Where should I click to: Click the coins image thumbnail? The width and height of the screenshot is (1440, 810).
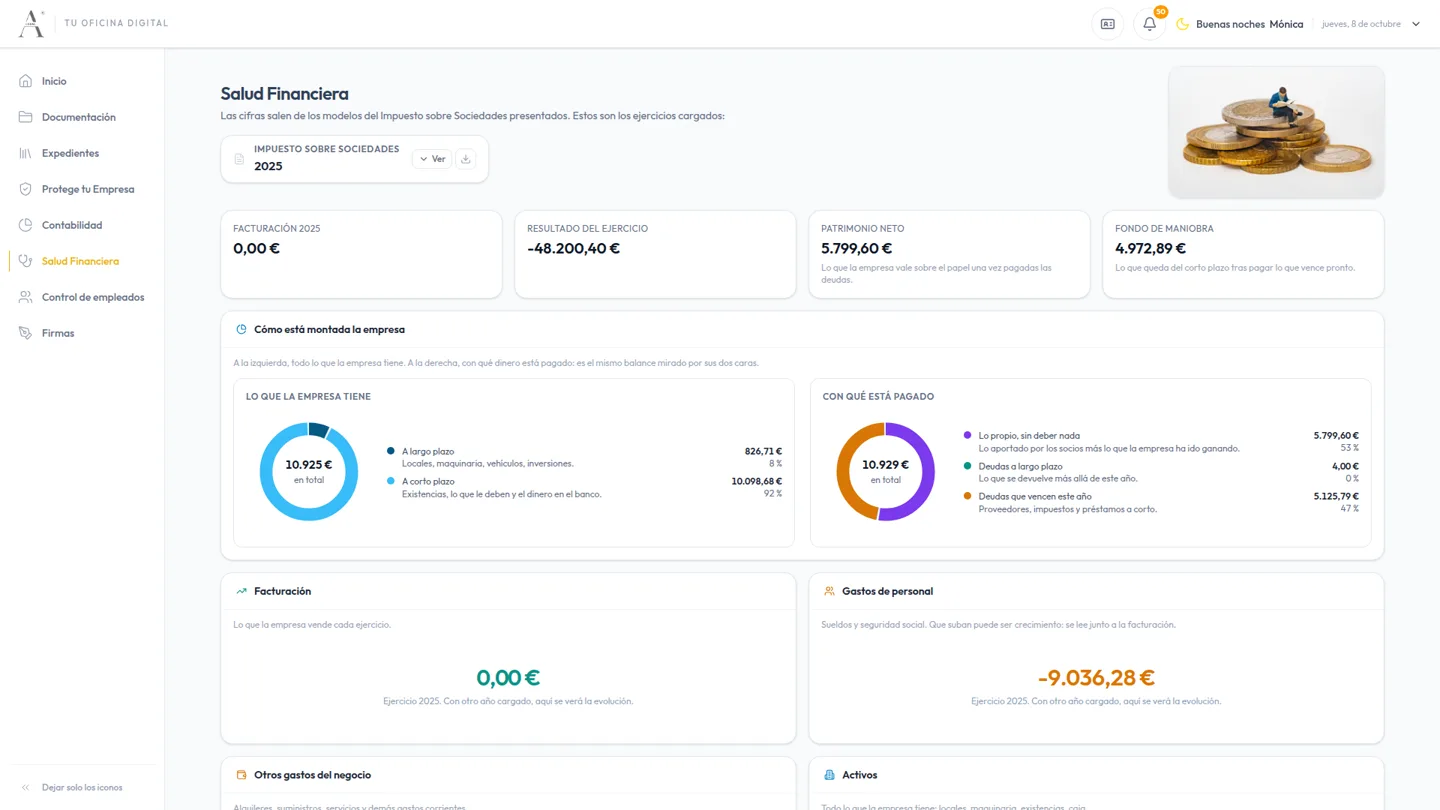tap(1276, 132)
